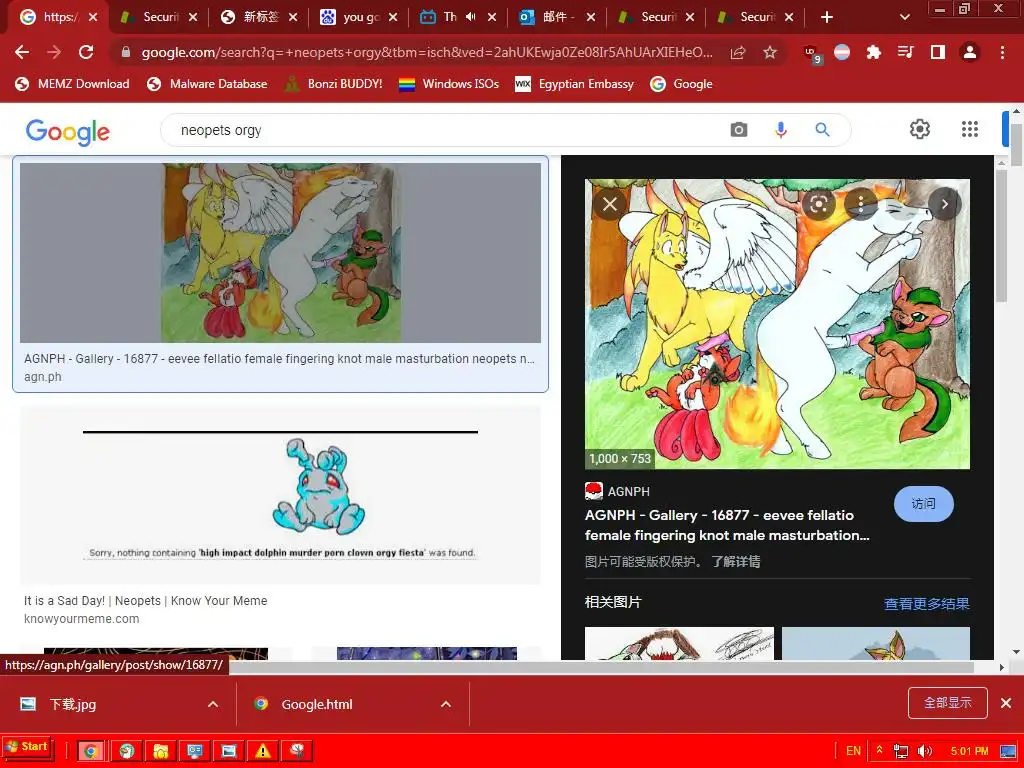Bookmark this page with the star
The height and width of the screenshot is (768, 1024).
click(x=770, y=52)
